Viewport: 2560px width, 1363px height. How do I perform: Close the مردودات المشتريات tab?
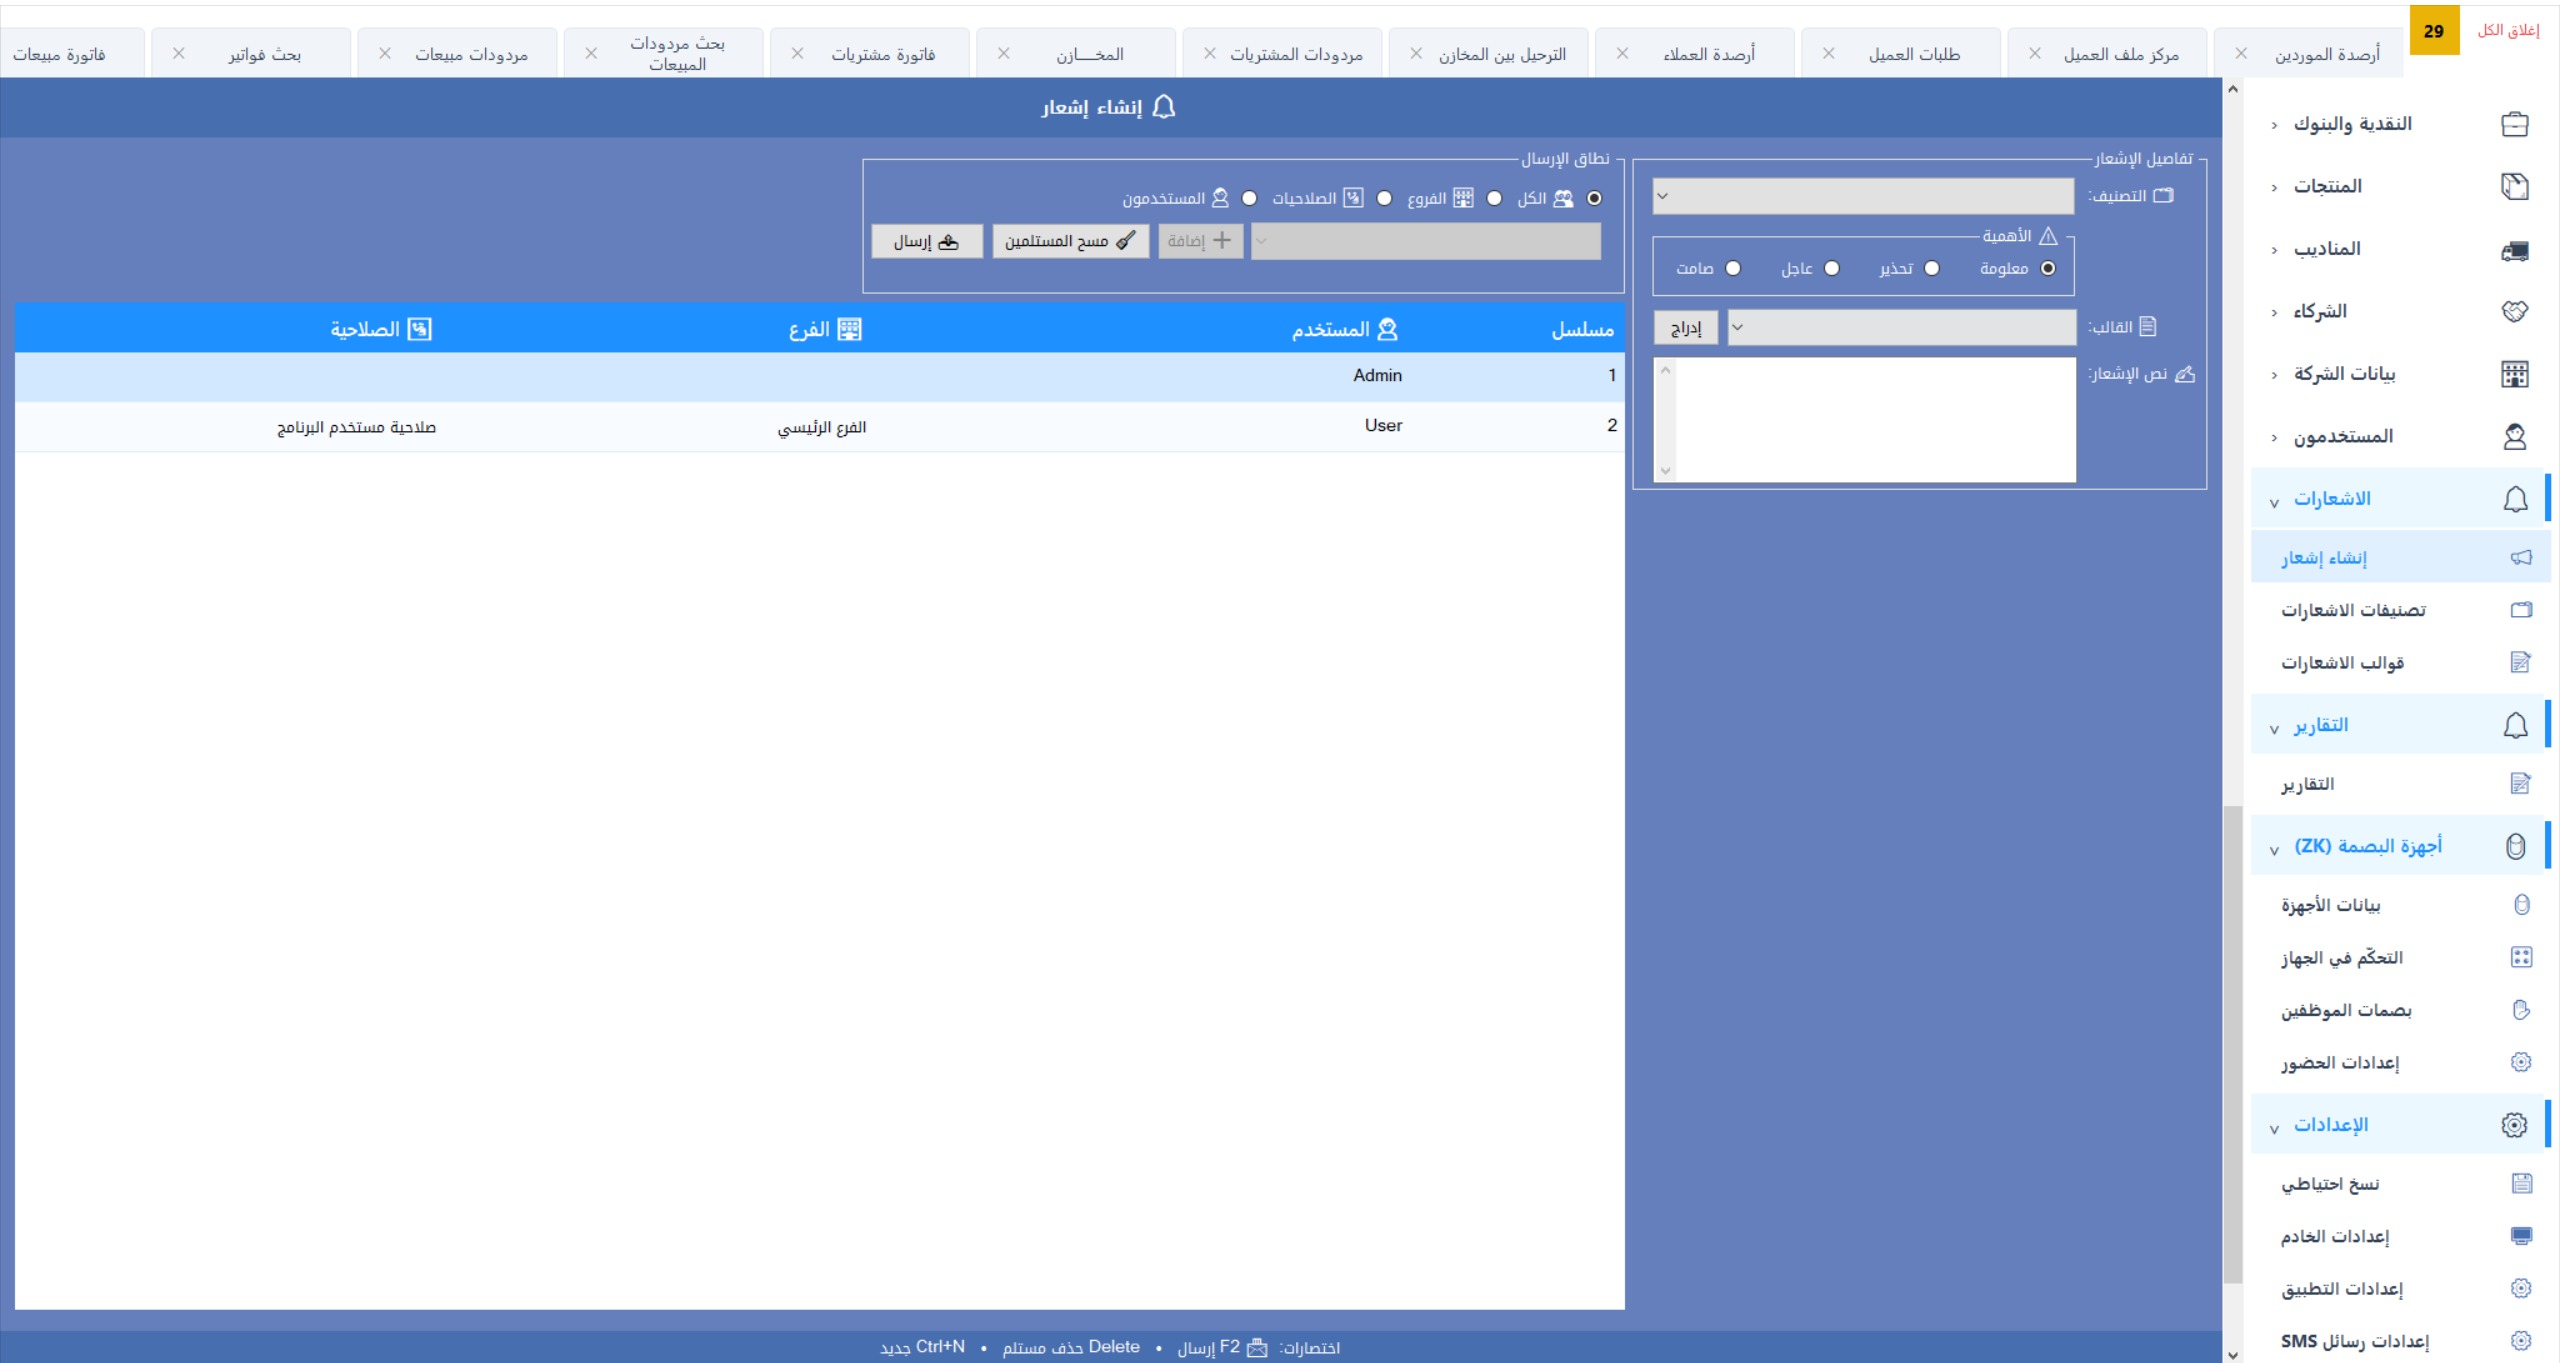(x=1210, y=53)
